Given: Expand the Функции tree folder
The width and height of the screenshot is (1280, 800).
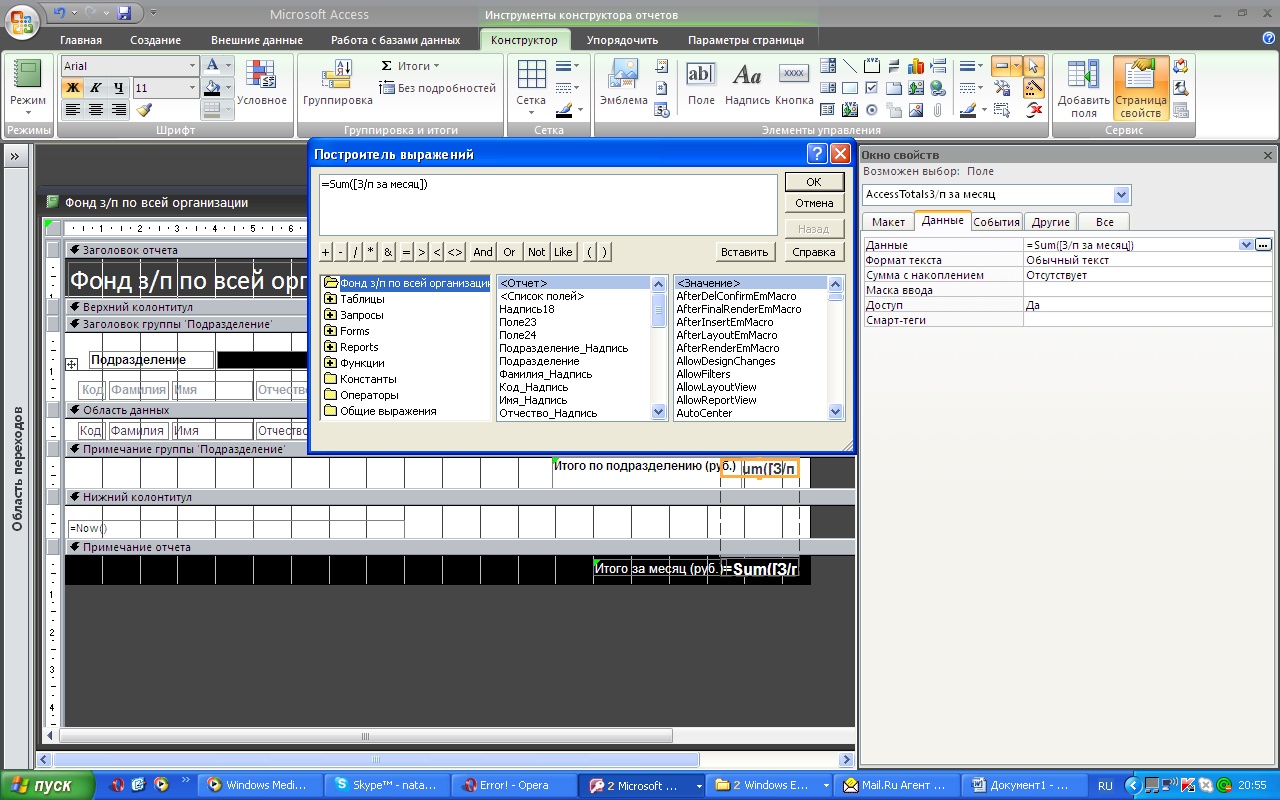Looking at the screenshot, I should click(330, 363).
